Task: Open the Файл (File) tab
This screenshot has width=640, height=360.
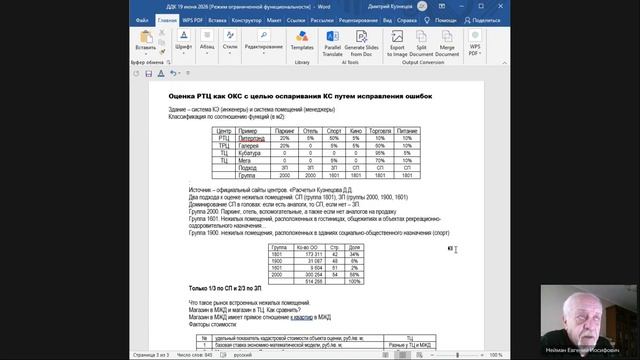Action: coord(142,20)
